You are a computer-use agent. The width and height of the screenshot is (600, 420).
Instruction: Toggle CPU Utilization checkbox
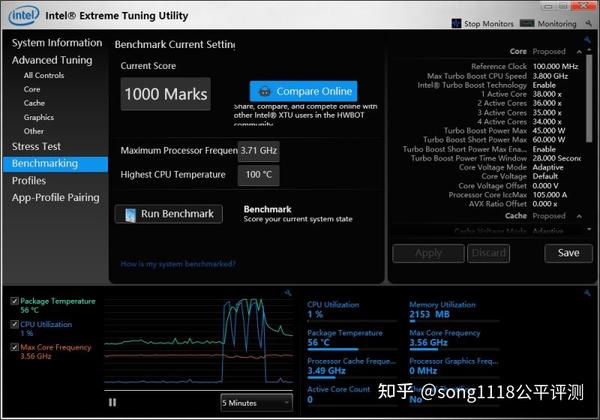coord(15,324)
